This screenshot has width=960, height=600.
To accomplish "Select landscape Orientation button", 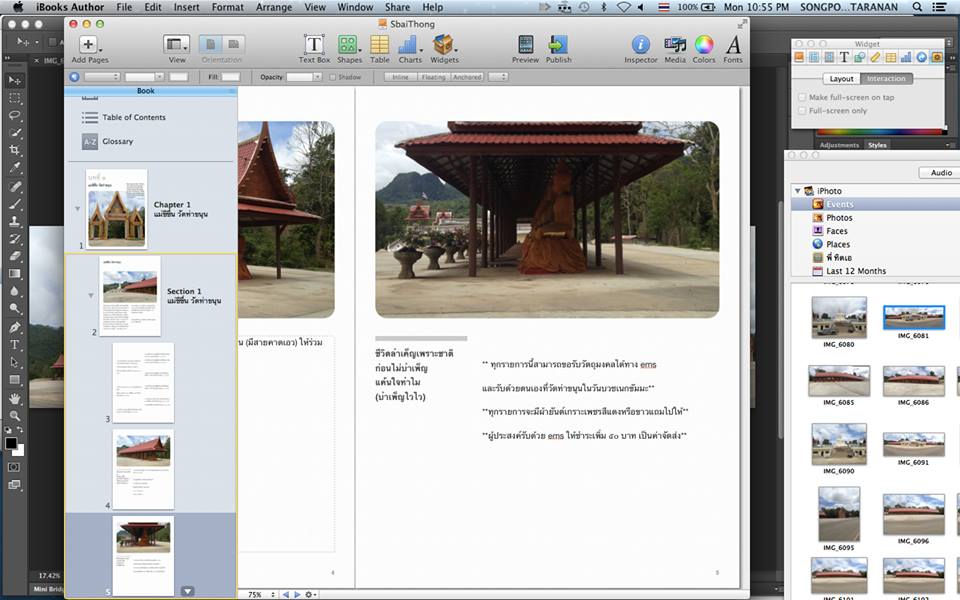I will pyautogui.click(x=233, y=44).
